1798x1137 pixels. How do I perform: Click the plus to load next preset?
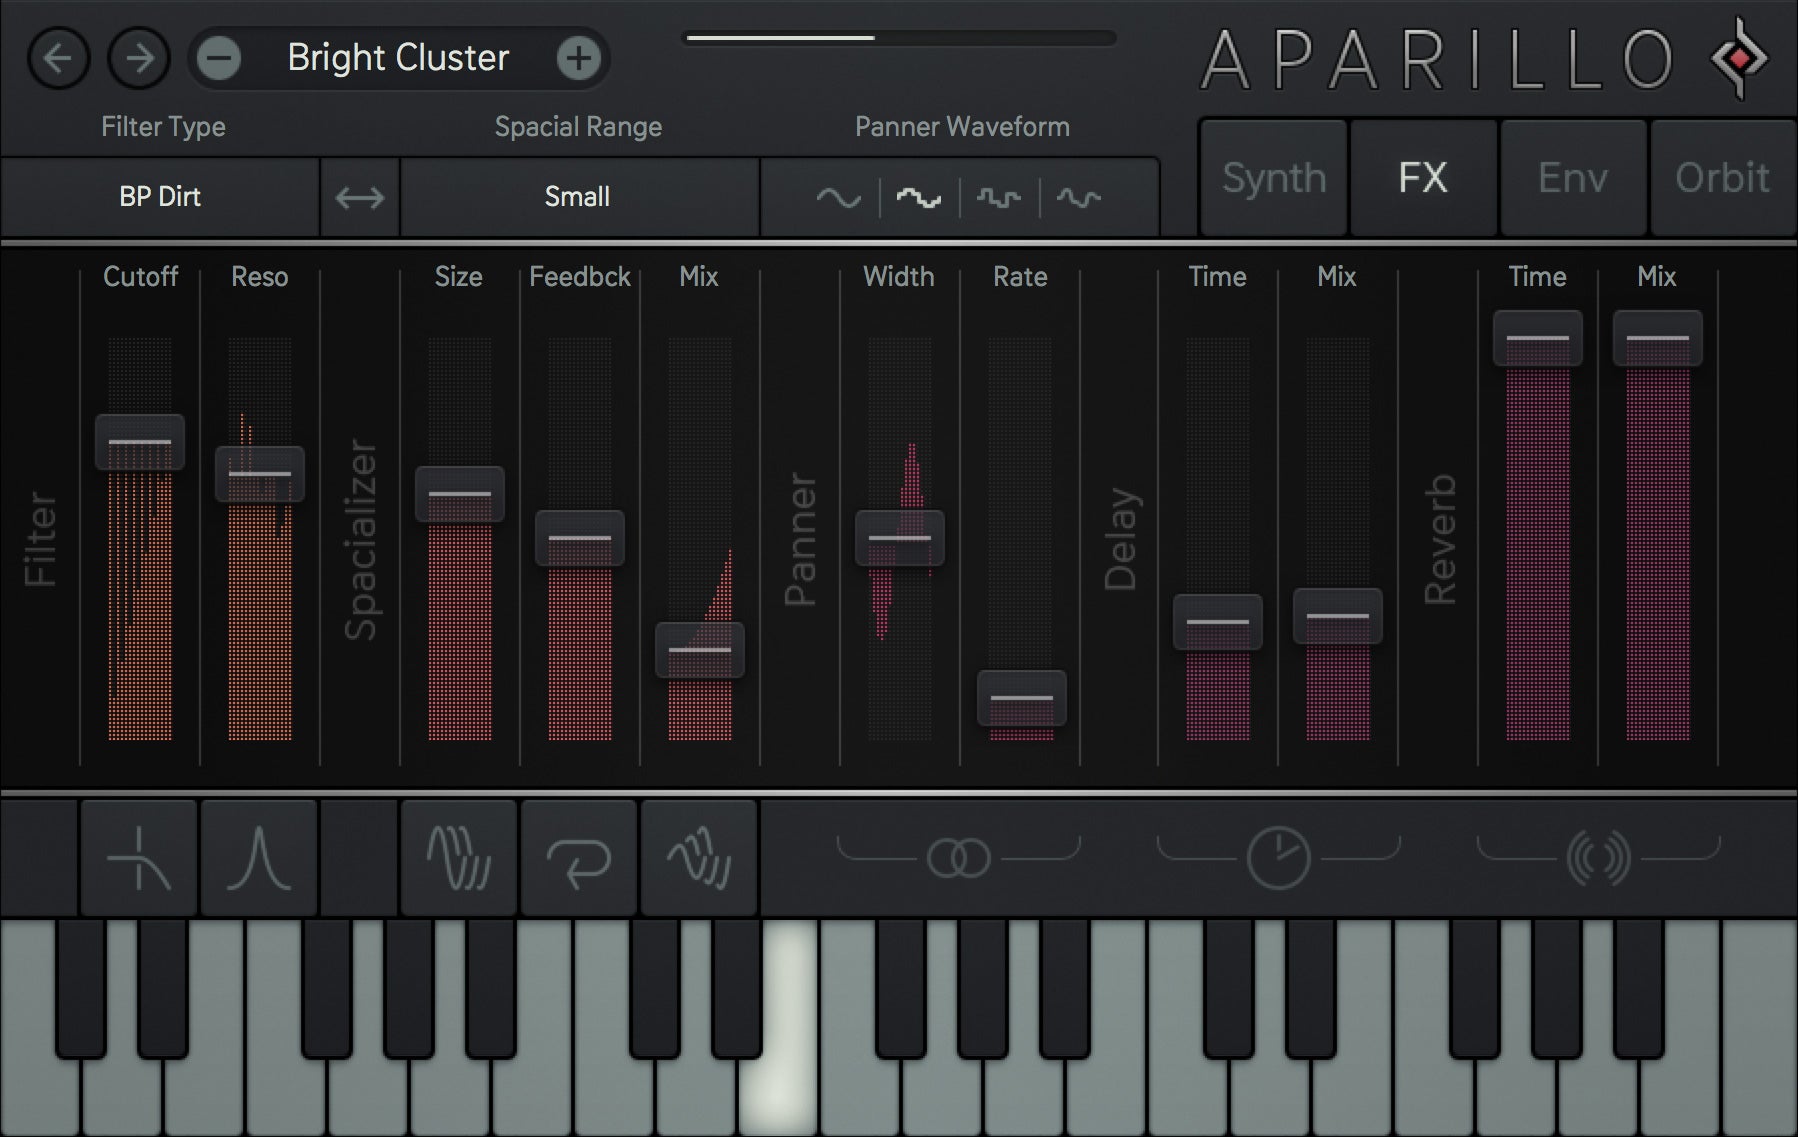[577, 58]
